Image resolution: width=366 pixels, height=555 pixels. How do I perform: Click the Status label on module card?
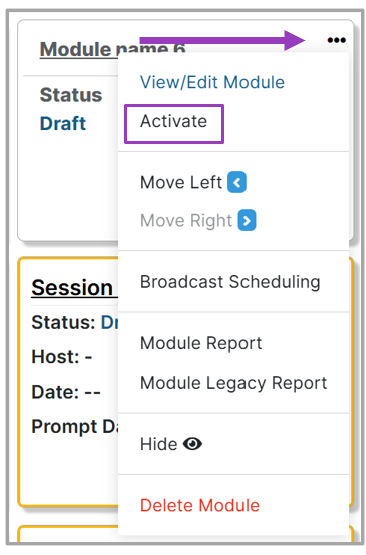71,95
